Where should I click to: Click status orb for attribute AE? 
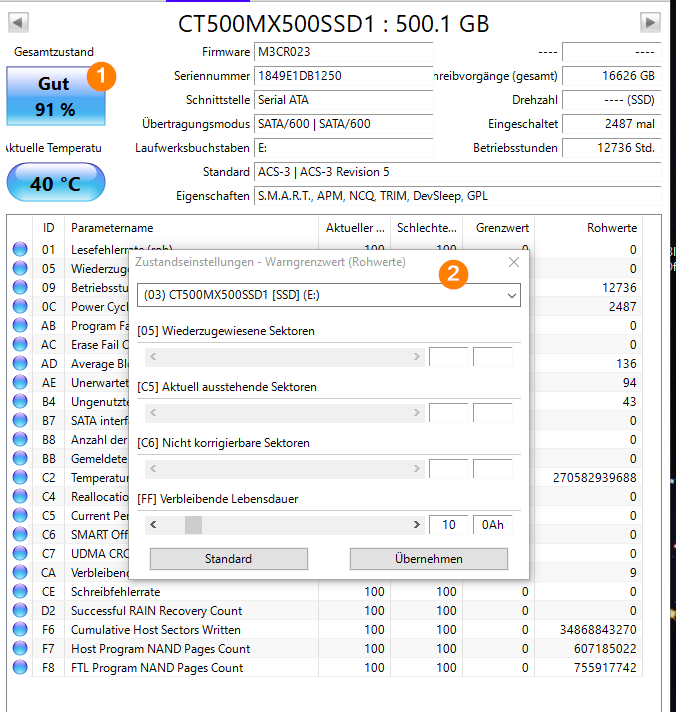(x=20, y=382)
